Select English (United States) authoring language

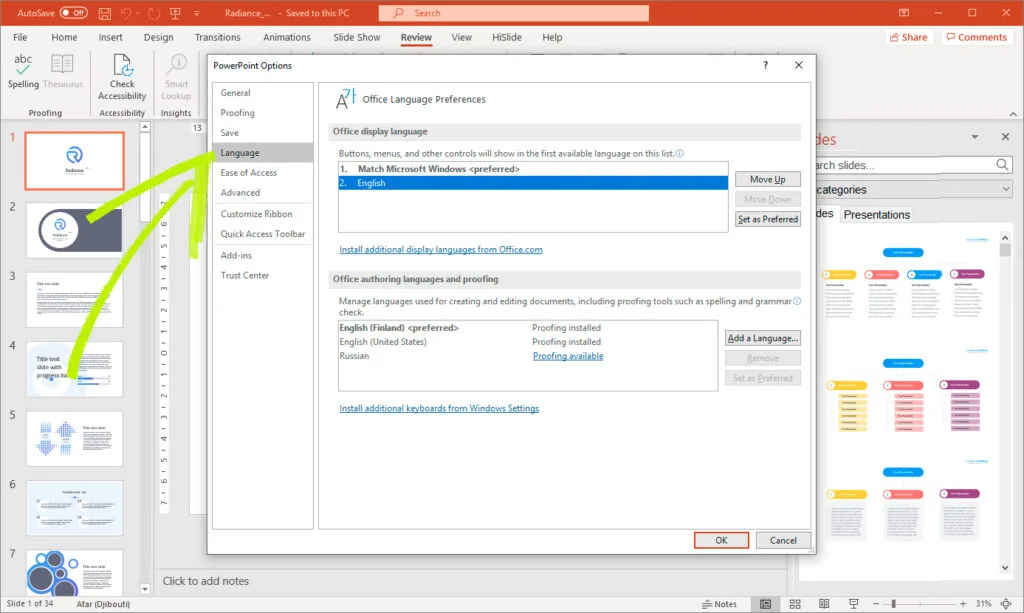pyautogui.click(x=528, y=341)
